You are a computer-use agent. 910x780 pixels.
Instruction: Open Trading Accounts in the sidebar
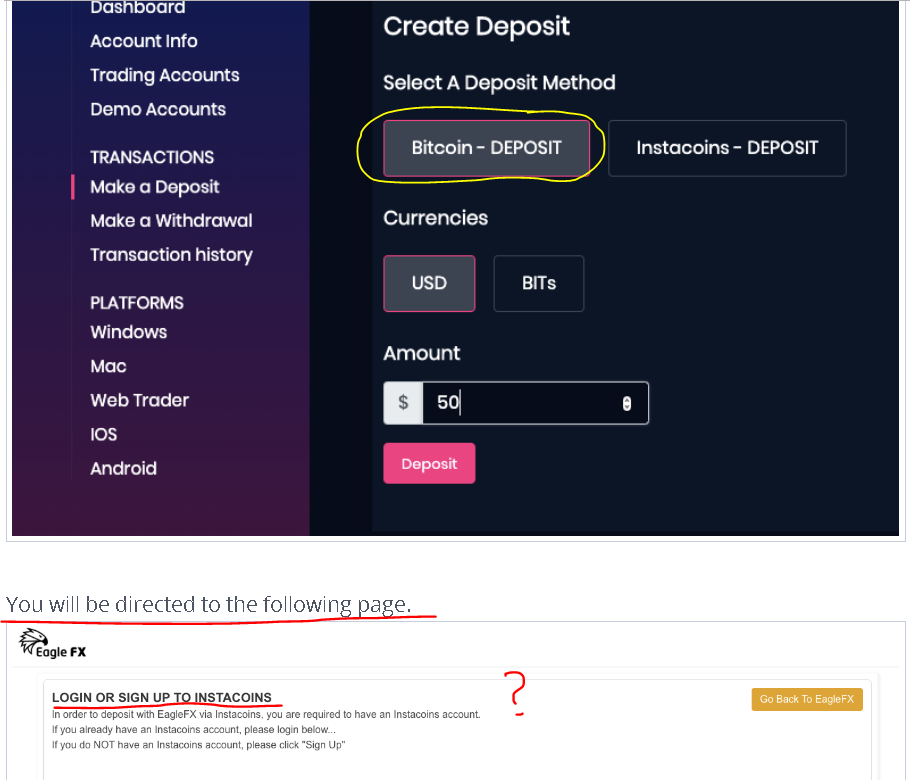point(164,75)
